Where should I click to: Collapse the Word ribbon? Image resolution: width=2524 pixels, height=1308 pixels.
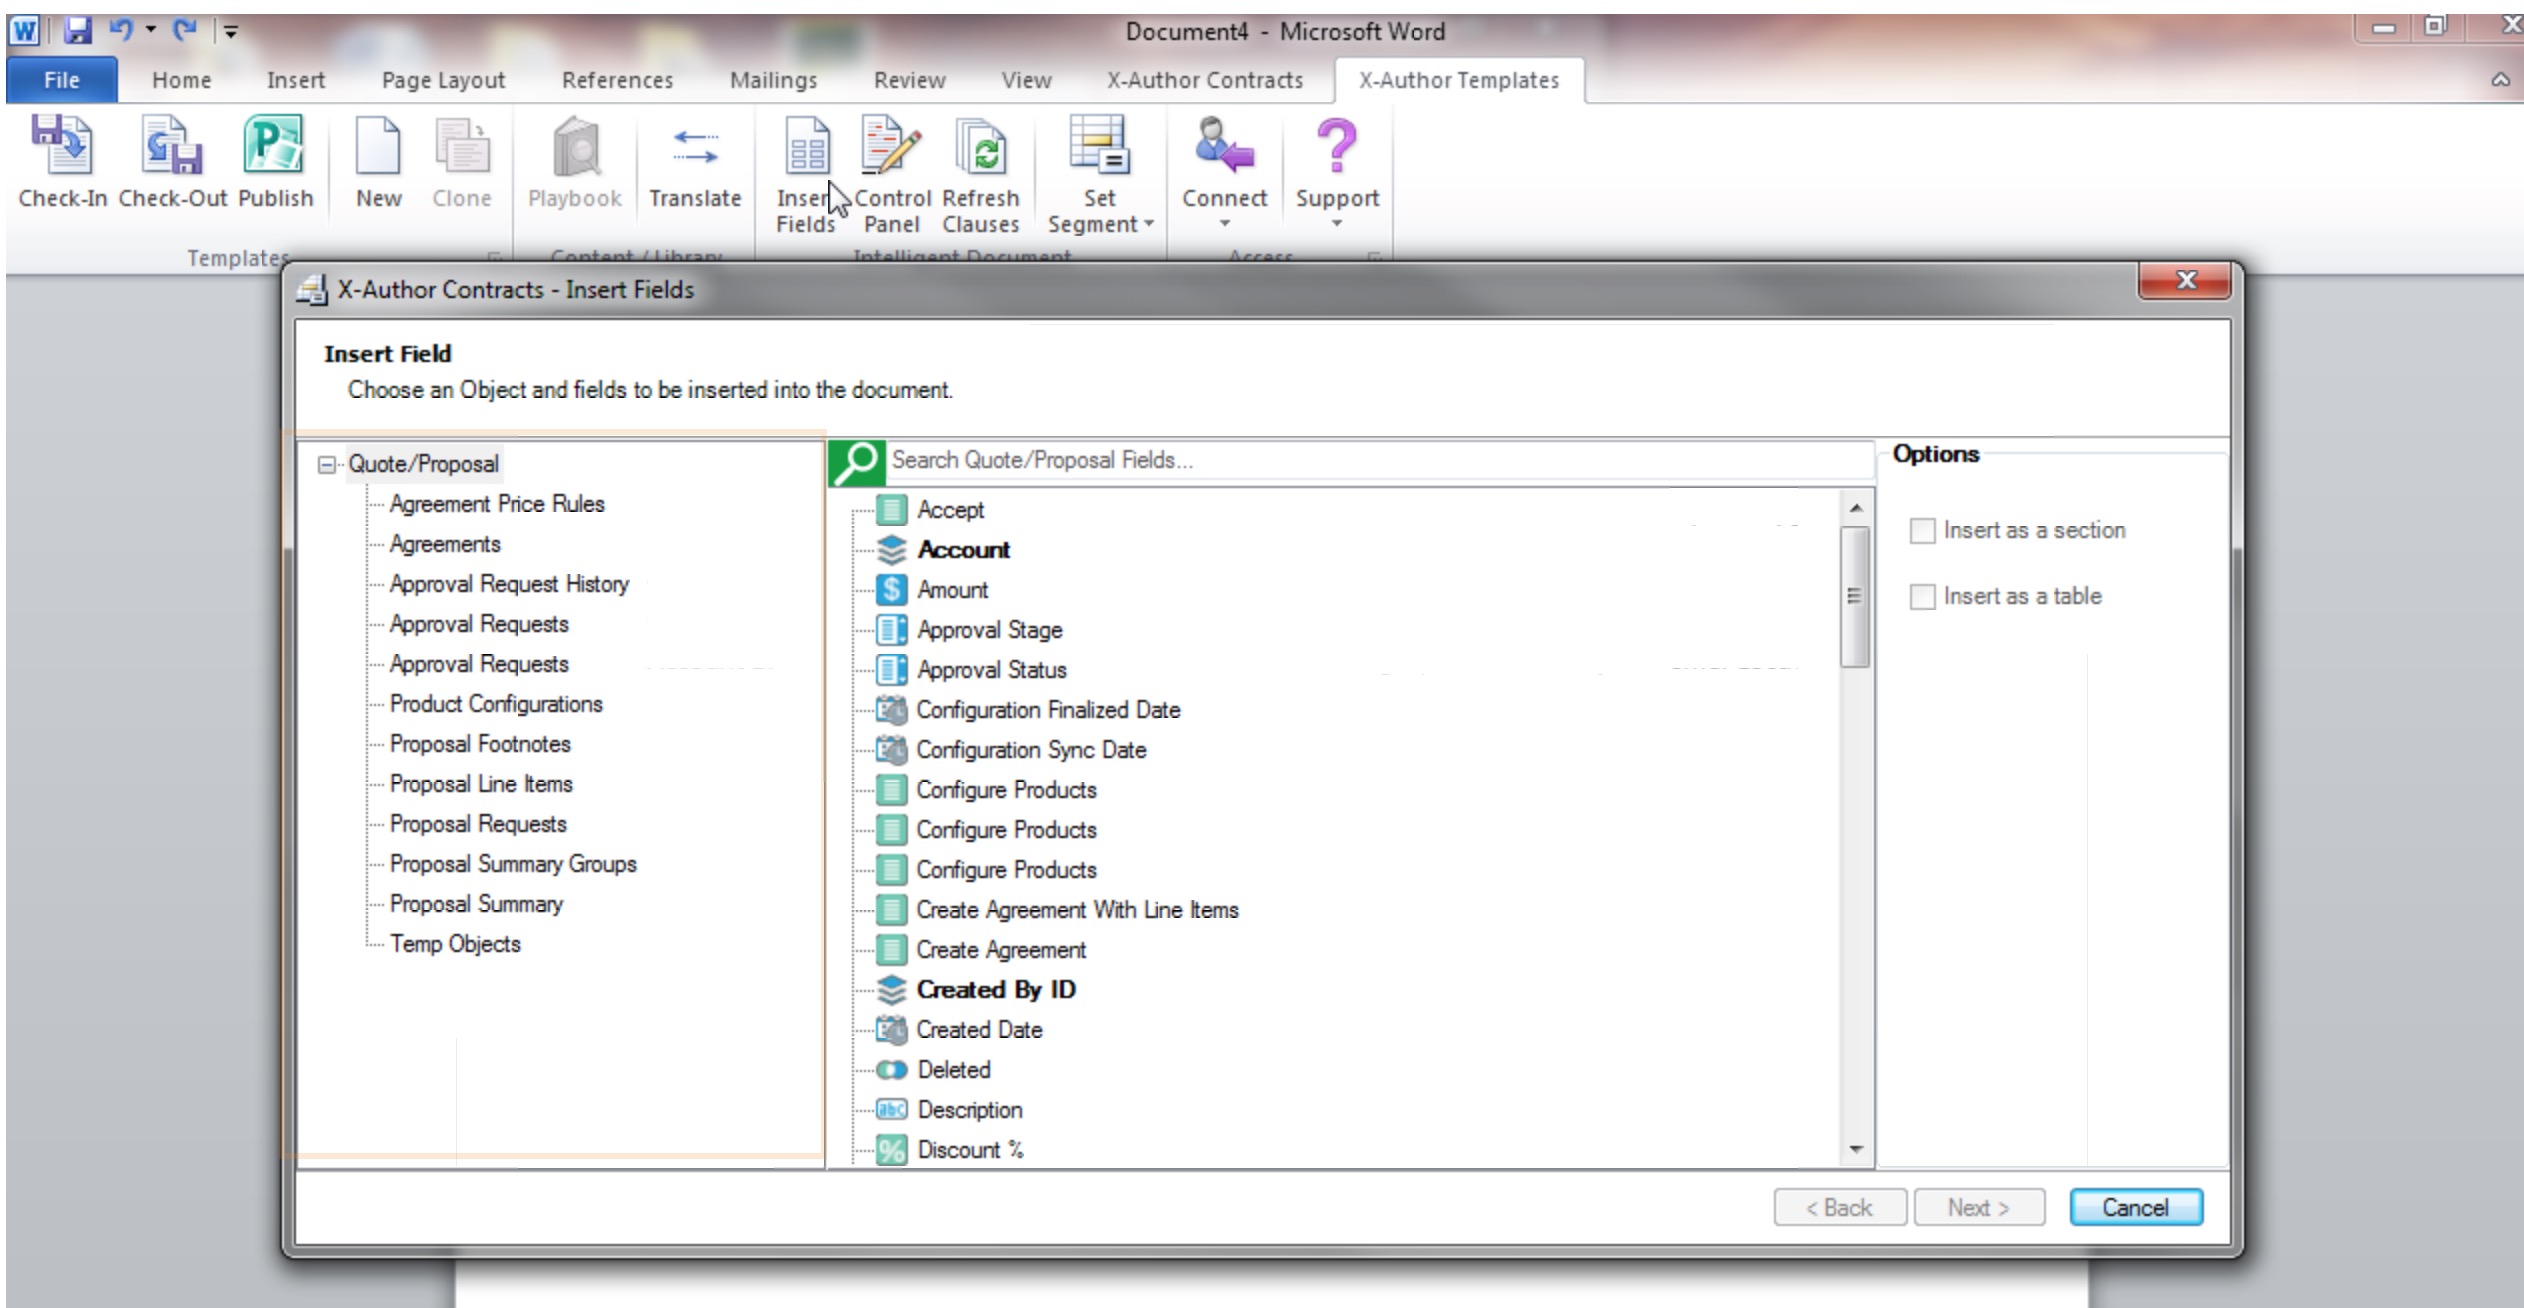2500,80
